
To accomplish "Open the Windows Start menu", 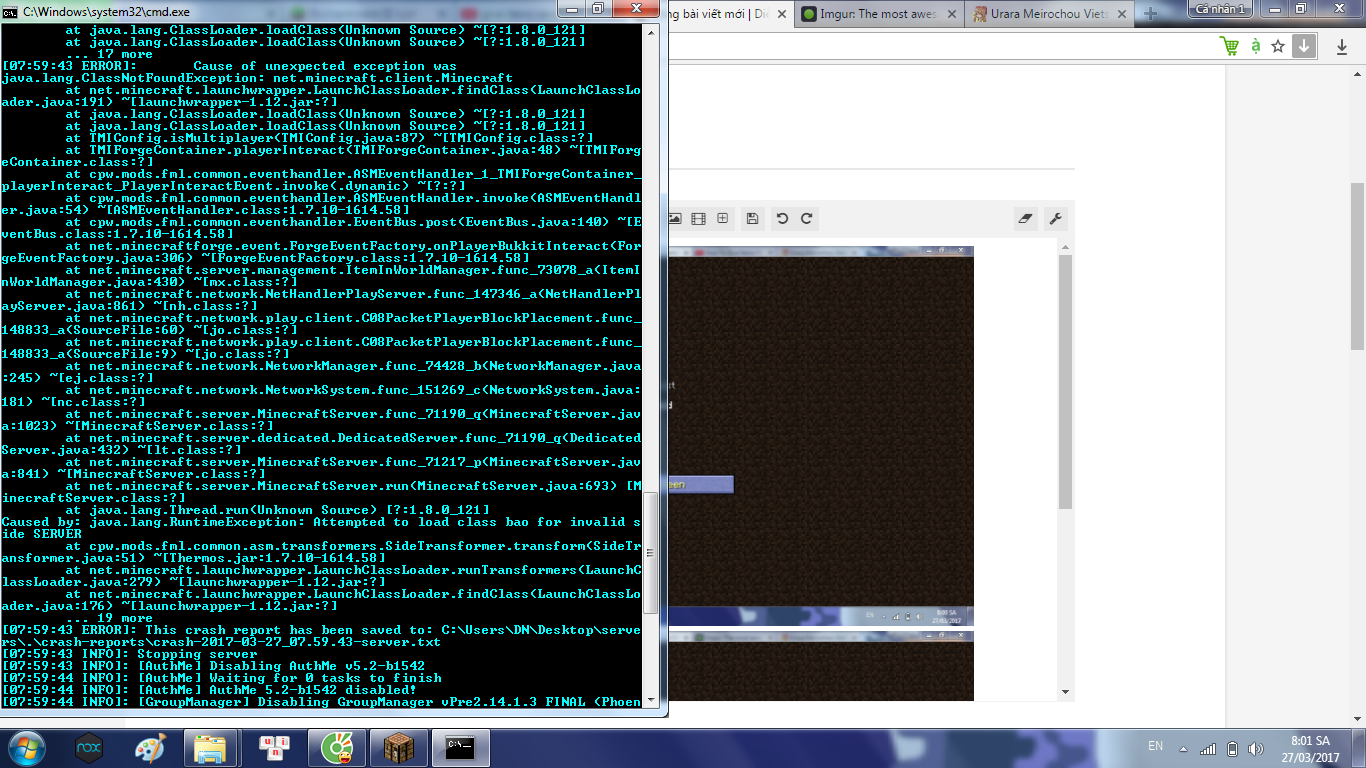I will [x=27, y=747].
